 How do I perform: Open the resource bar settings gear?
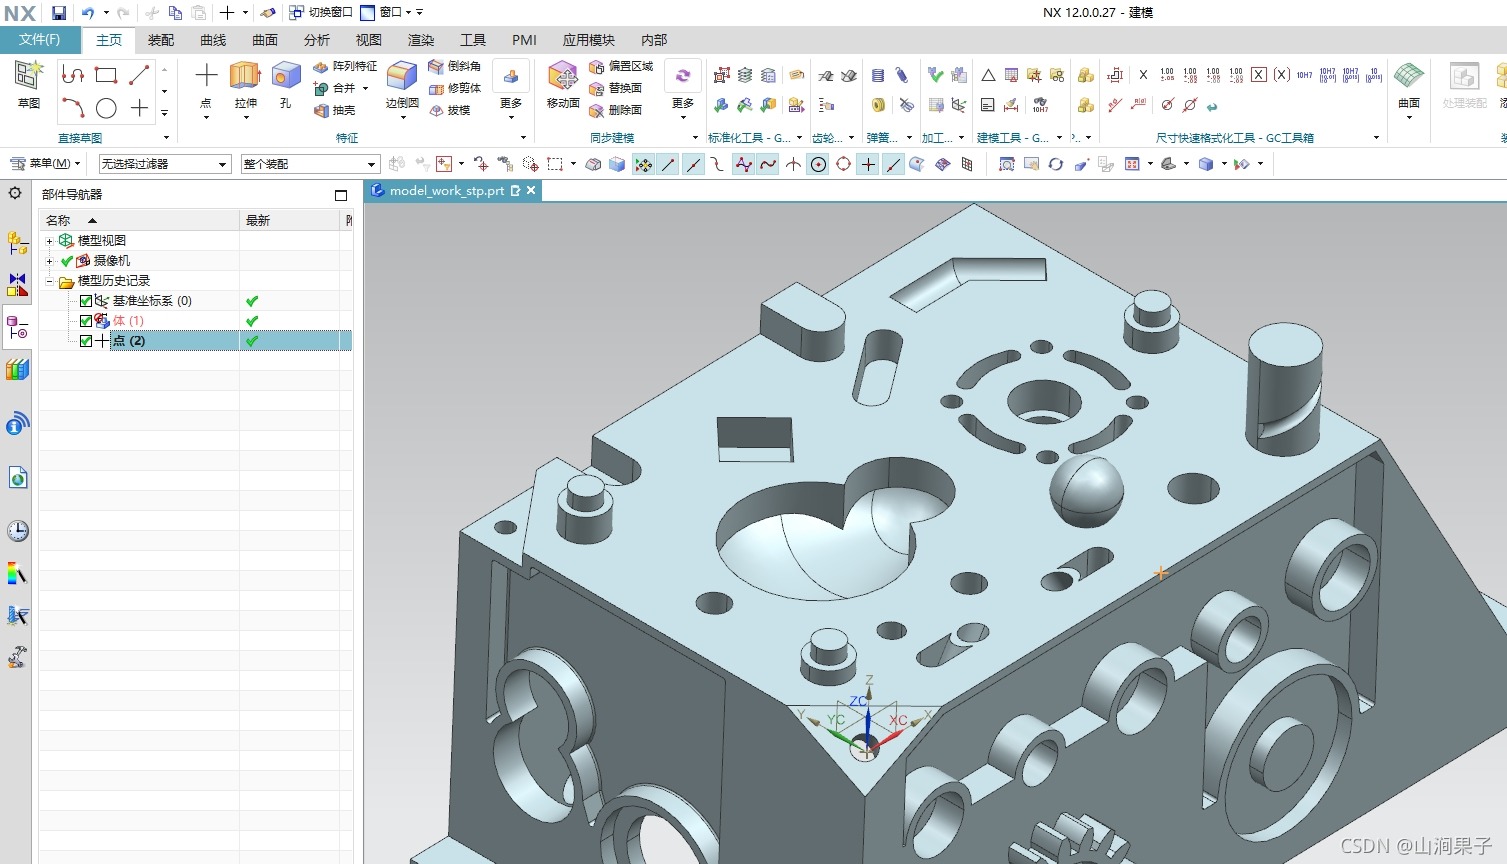[x=15, y=193]
